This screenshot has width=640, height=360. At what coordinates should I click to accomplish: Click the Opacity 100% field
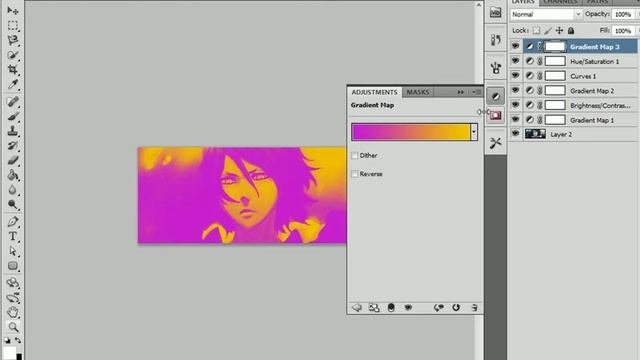pos(623,14)
